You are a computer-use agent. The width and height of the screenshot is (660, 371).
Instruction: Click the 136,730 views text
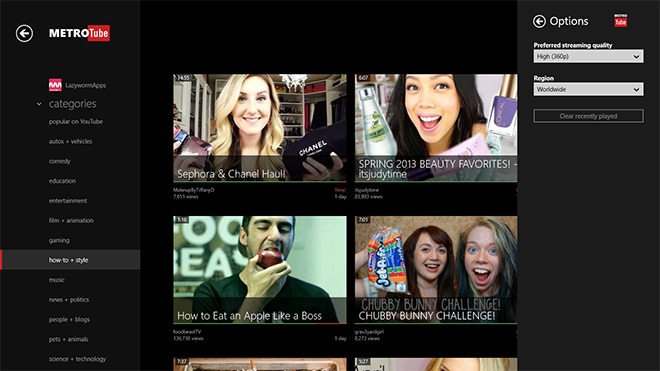click(x=188, y=339)
